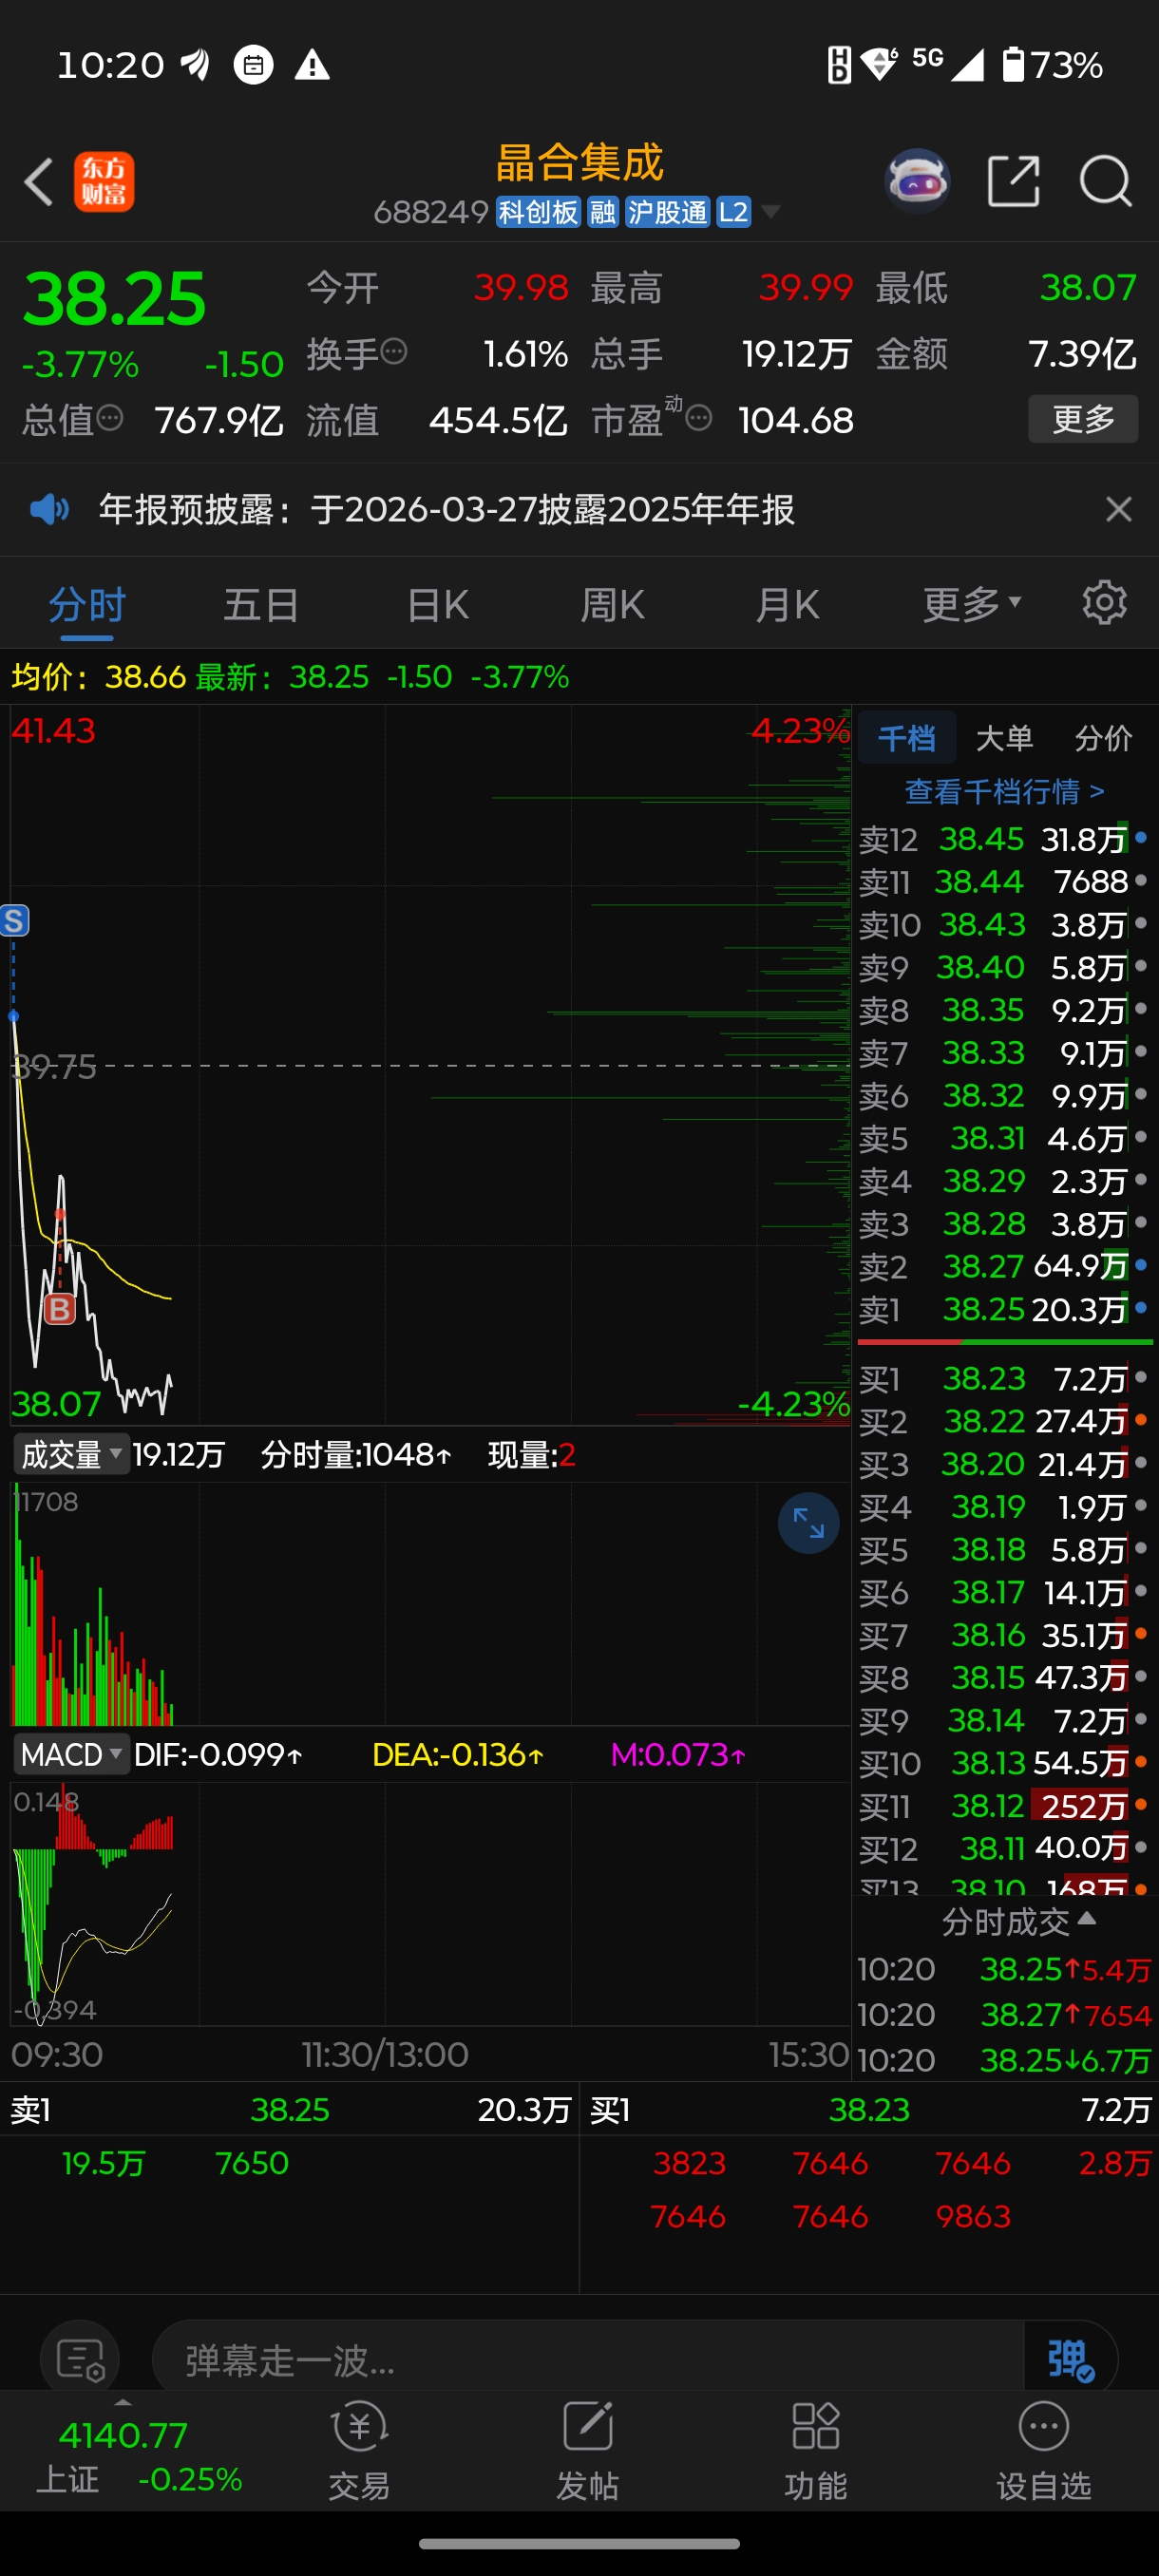Tap the info icon beside 市盈
The height and width of the screenshot is (2576, 1159).
[x=699, y=418]
